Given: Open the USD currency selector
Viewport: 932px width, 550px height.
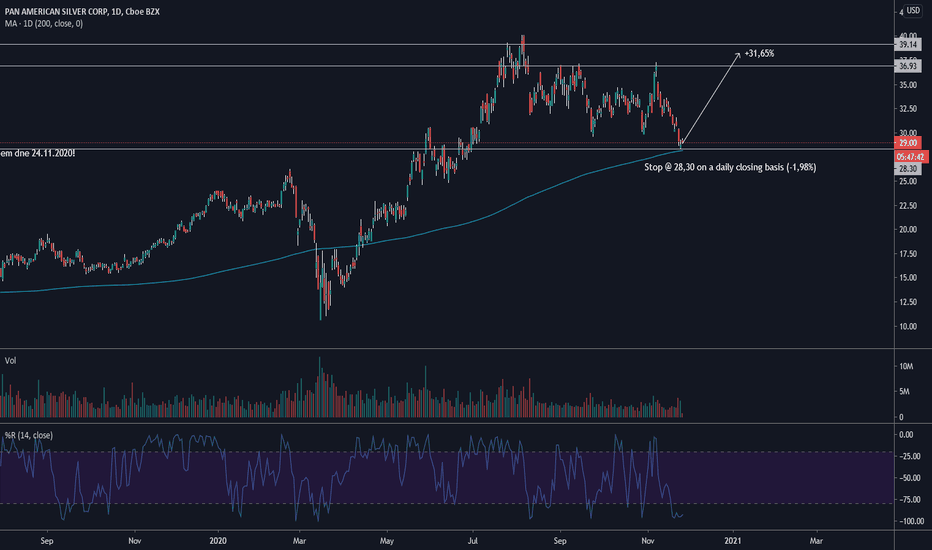Looking at the screenshot, I should pos(913,11).
